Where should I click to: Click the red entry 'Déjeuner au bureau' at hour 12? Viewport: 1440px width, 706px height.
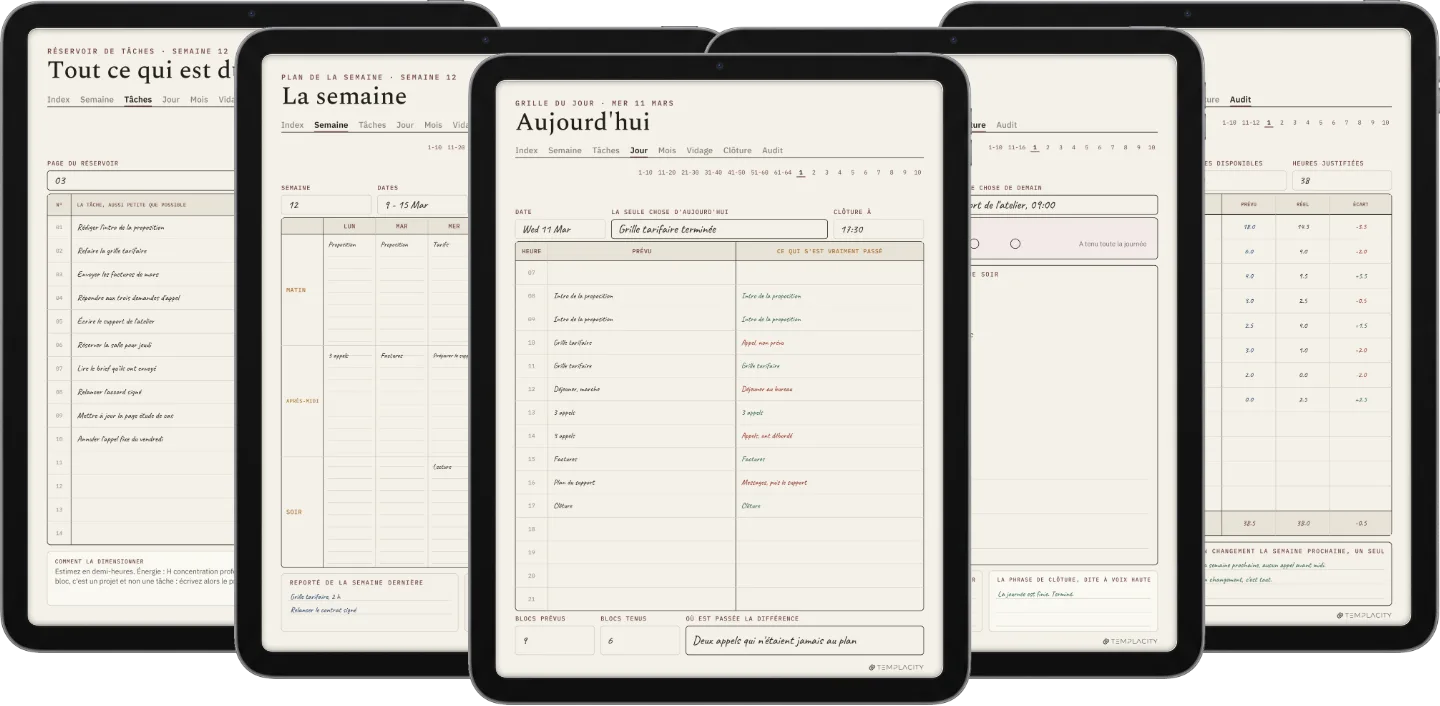(767, 389)
